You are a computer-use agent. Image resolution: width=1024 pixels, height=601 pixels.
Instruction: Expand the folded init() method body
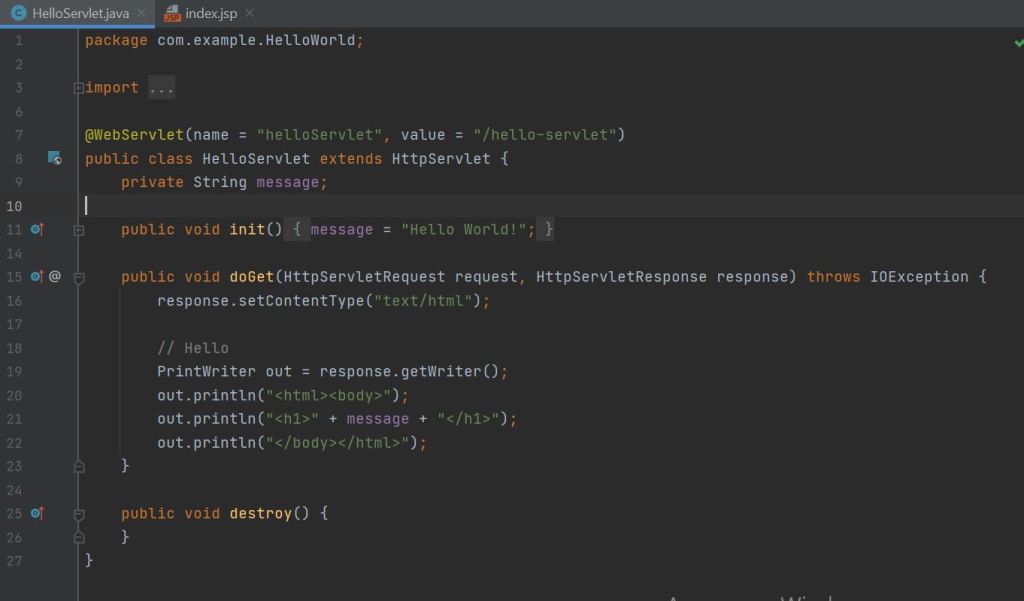point(79,230)
